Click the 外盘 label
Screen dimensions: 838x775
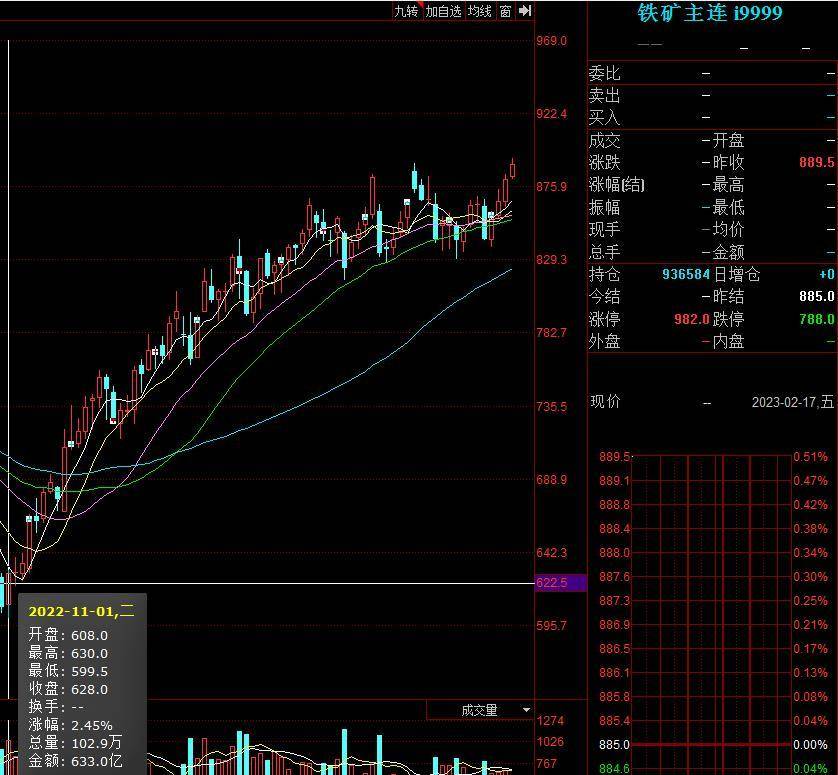pos(604,341)
